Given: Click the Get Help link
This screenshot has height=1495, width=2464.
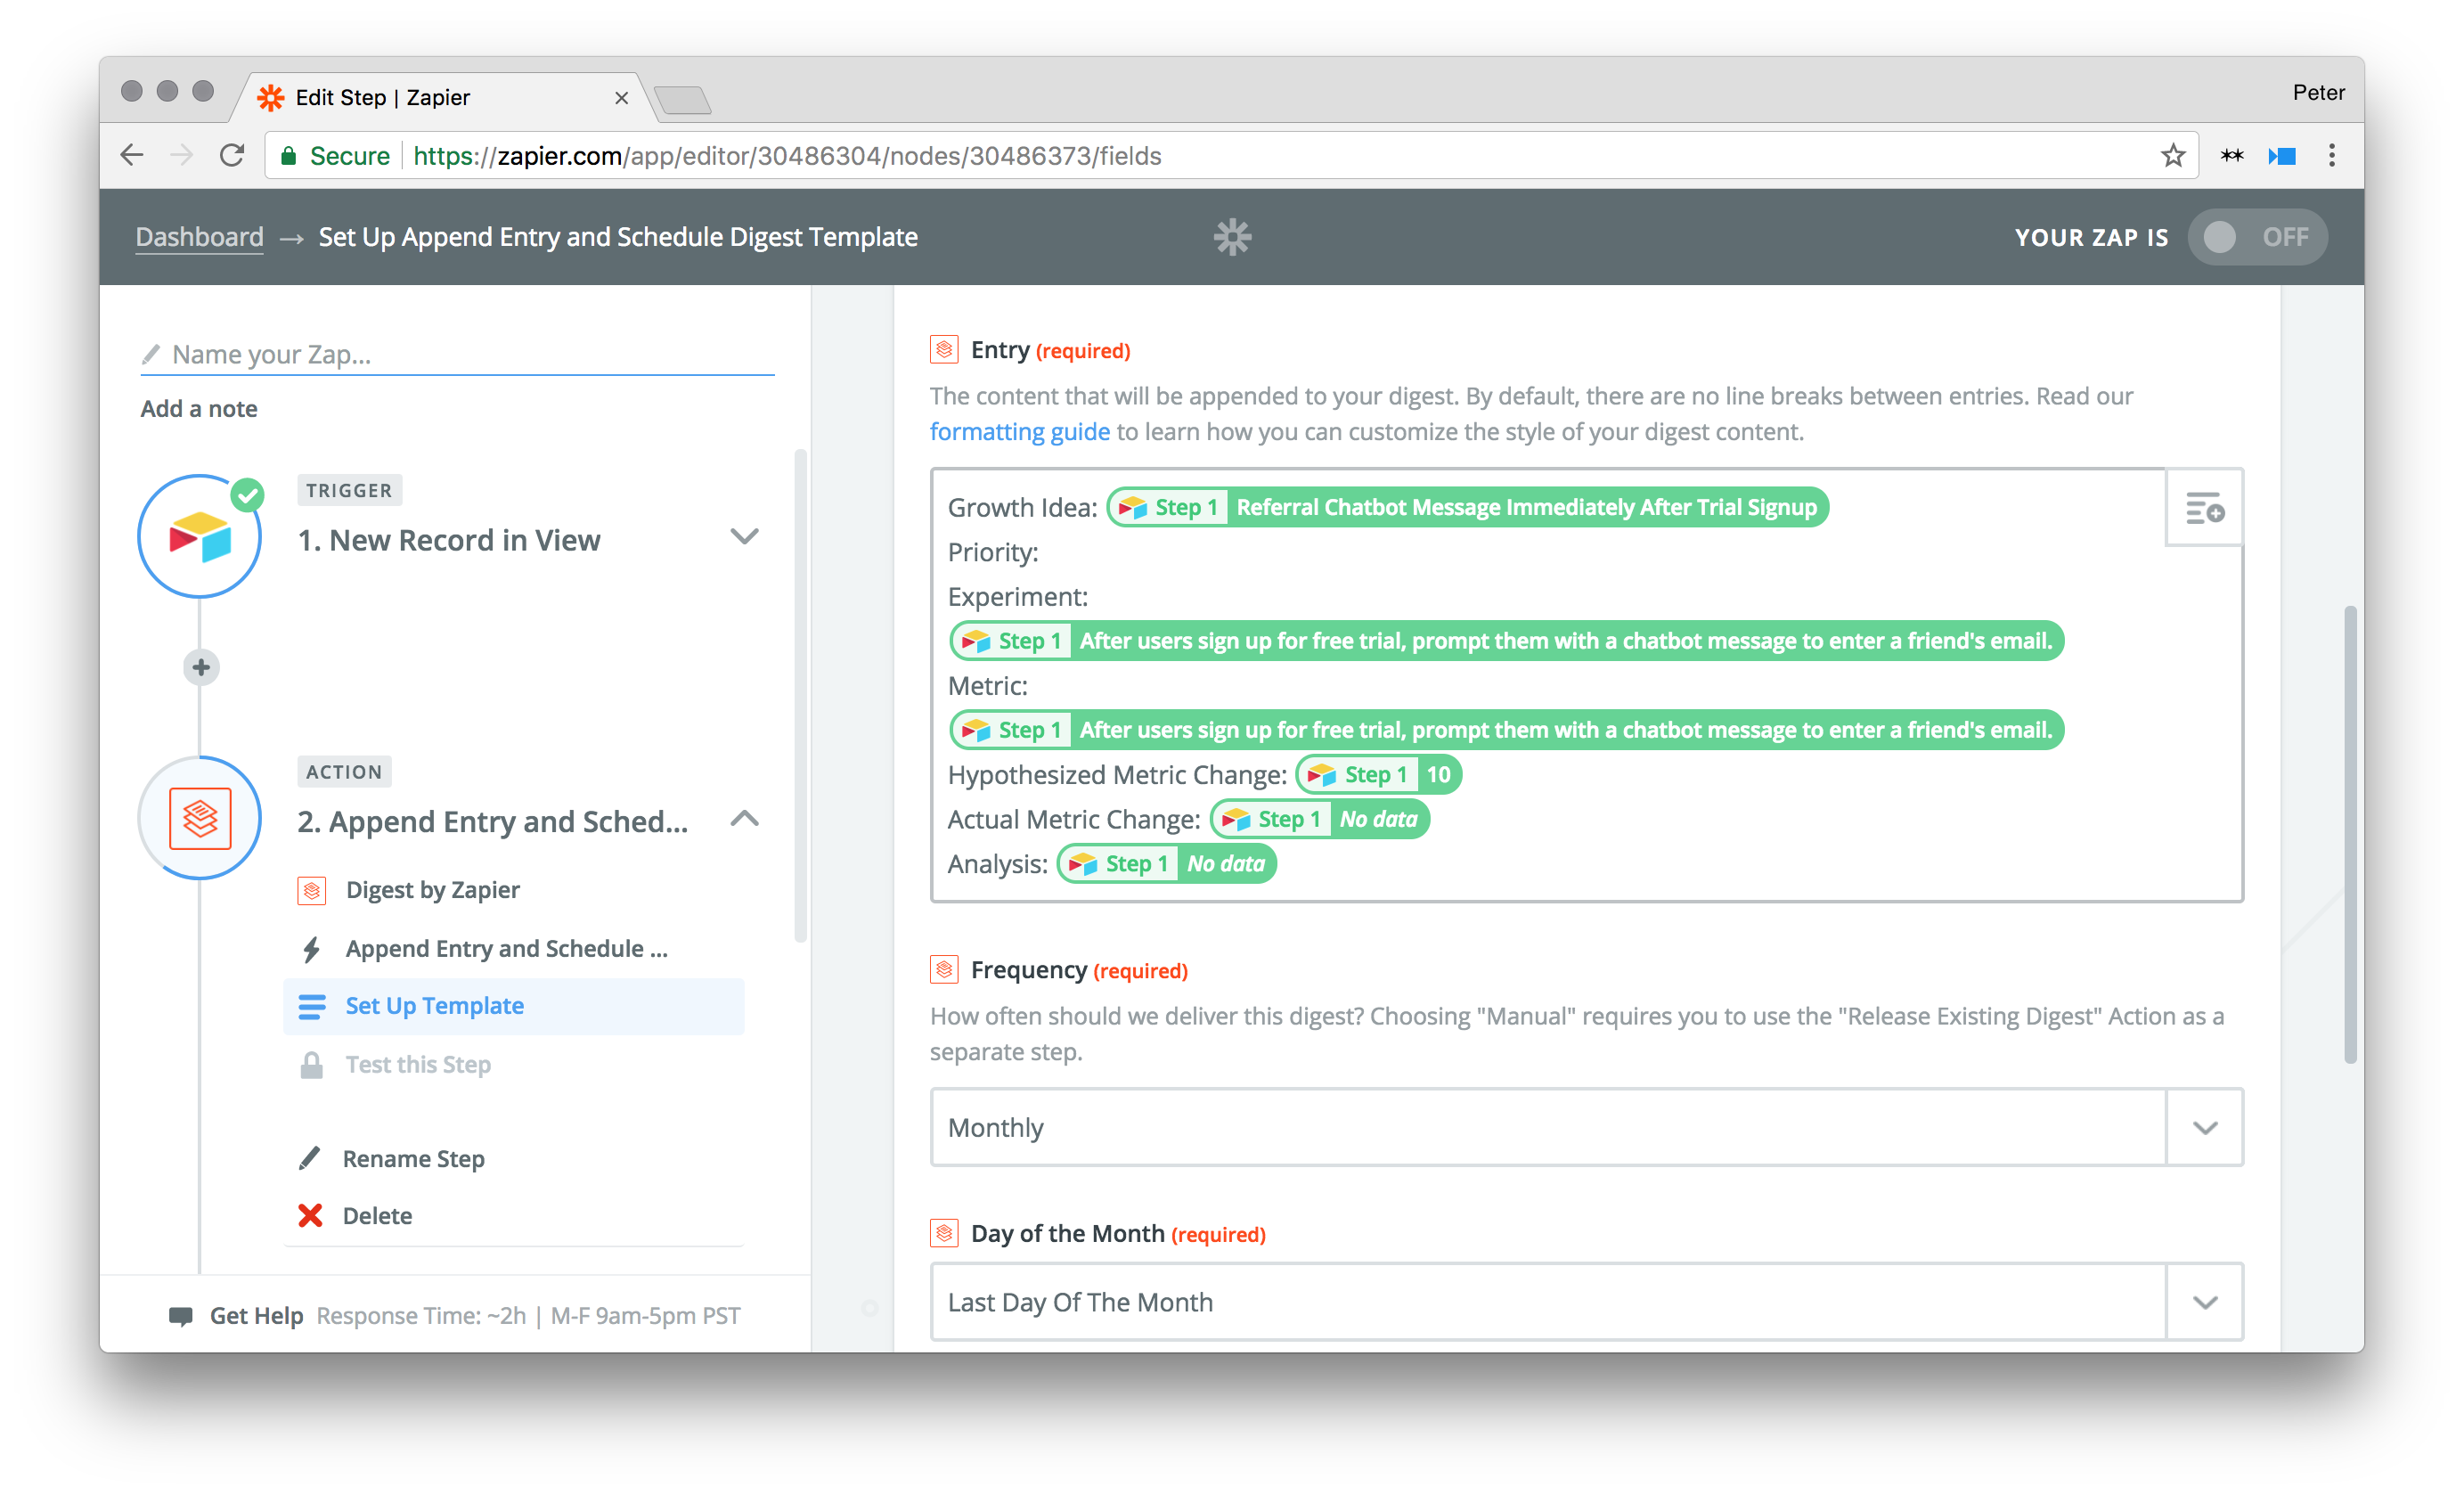Looking at the screenshot, I should tap(256, 1315).
